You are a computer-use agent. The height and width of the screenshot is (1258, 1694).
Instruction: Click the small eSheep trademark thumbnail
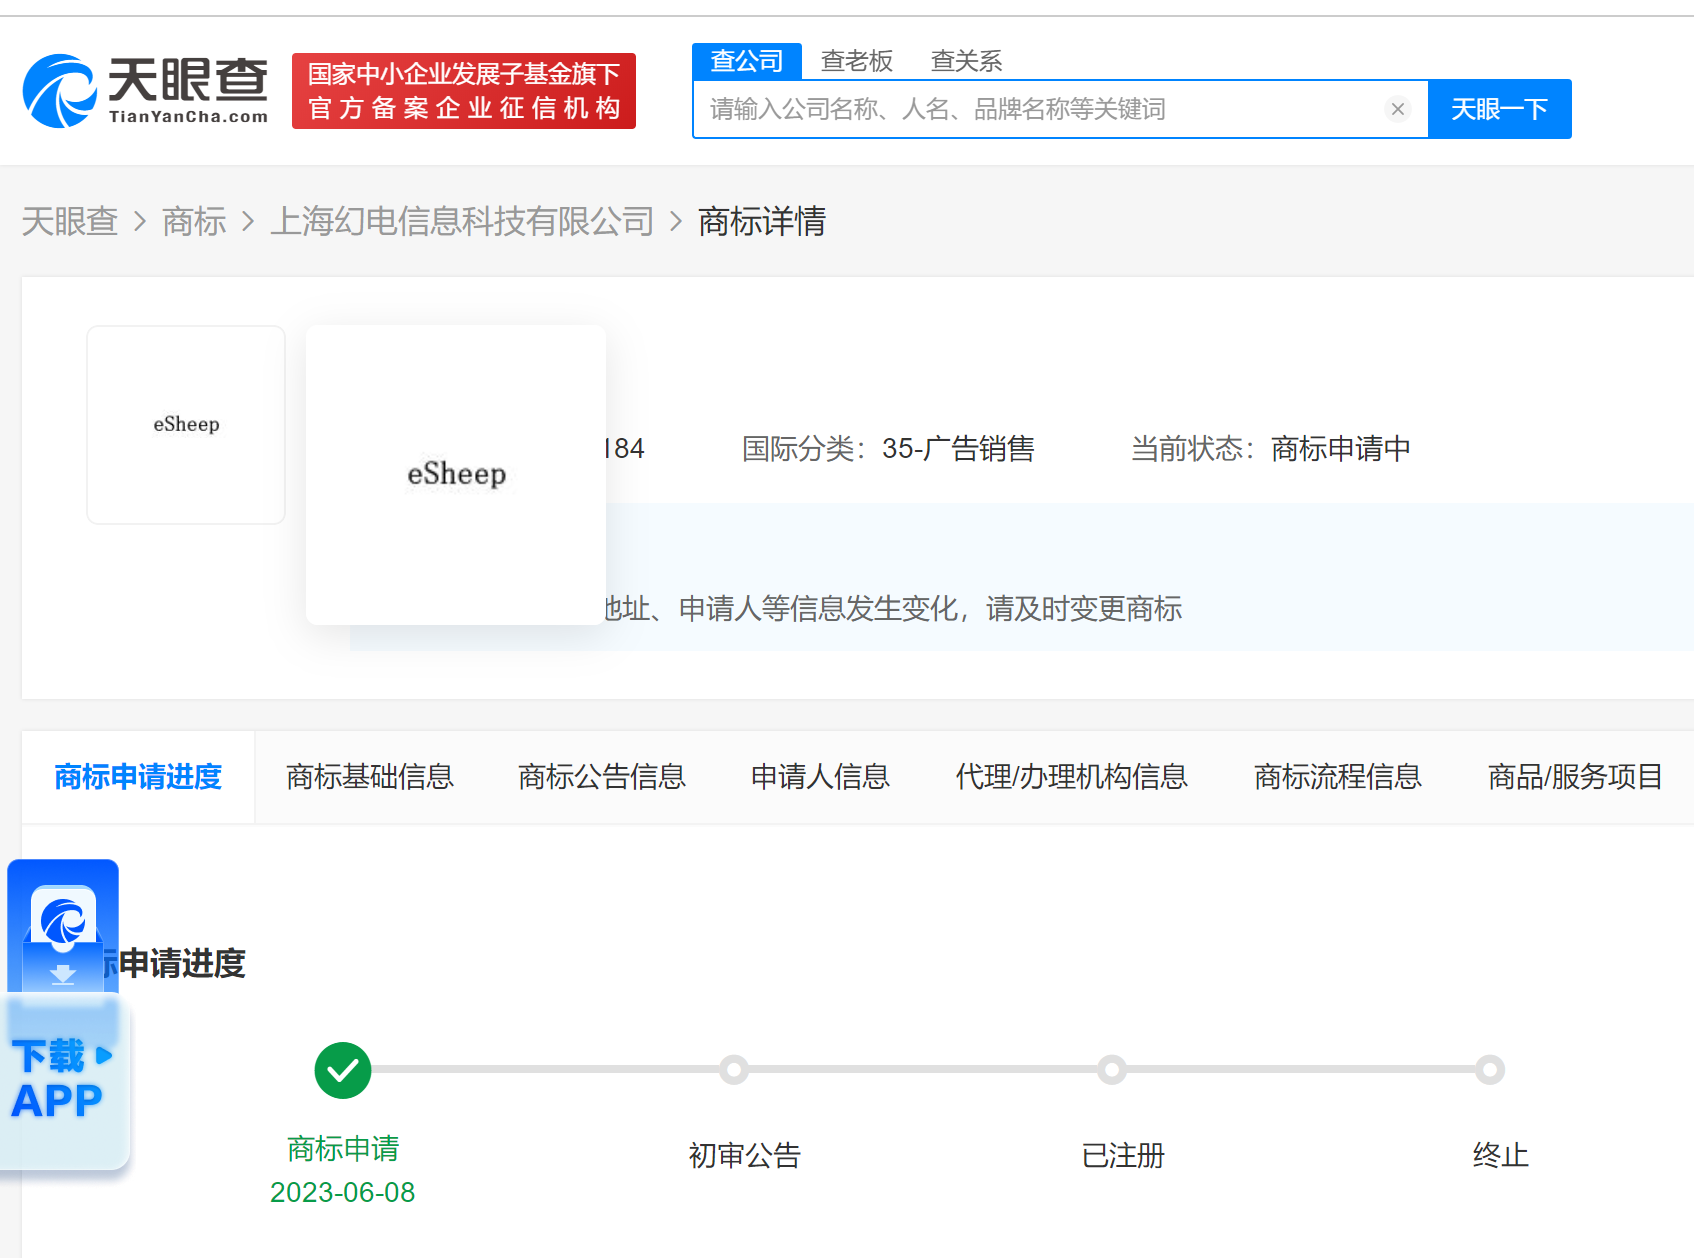[x=186, y=425]
